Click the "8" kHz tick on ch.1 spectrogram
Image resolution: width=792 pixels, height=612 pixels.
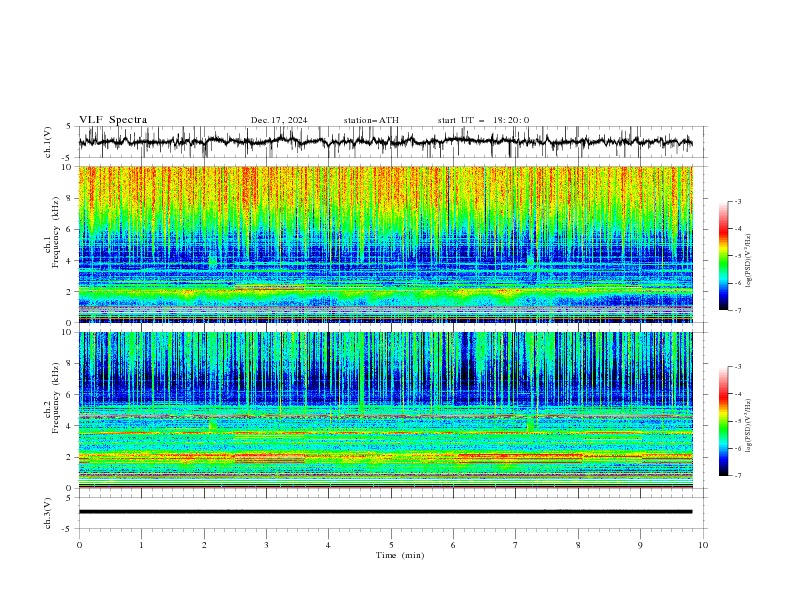click(x=71, y=198)
